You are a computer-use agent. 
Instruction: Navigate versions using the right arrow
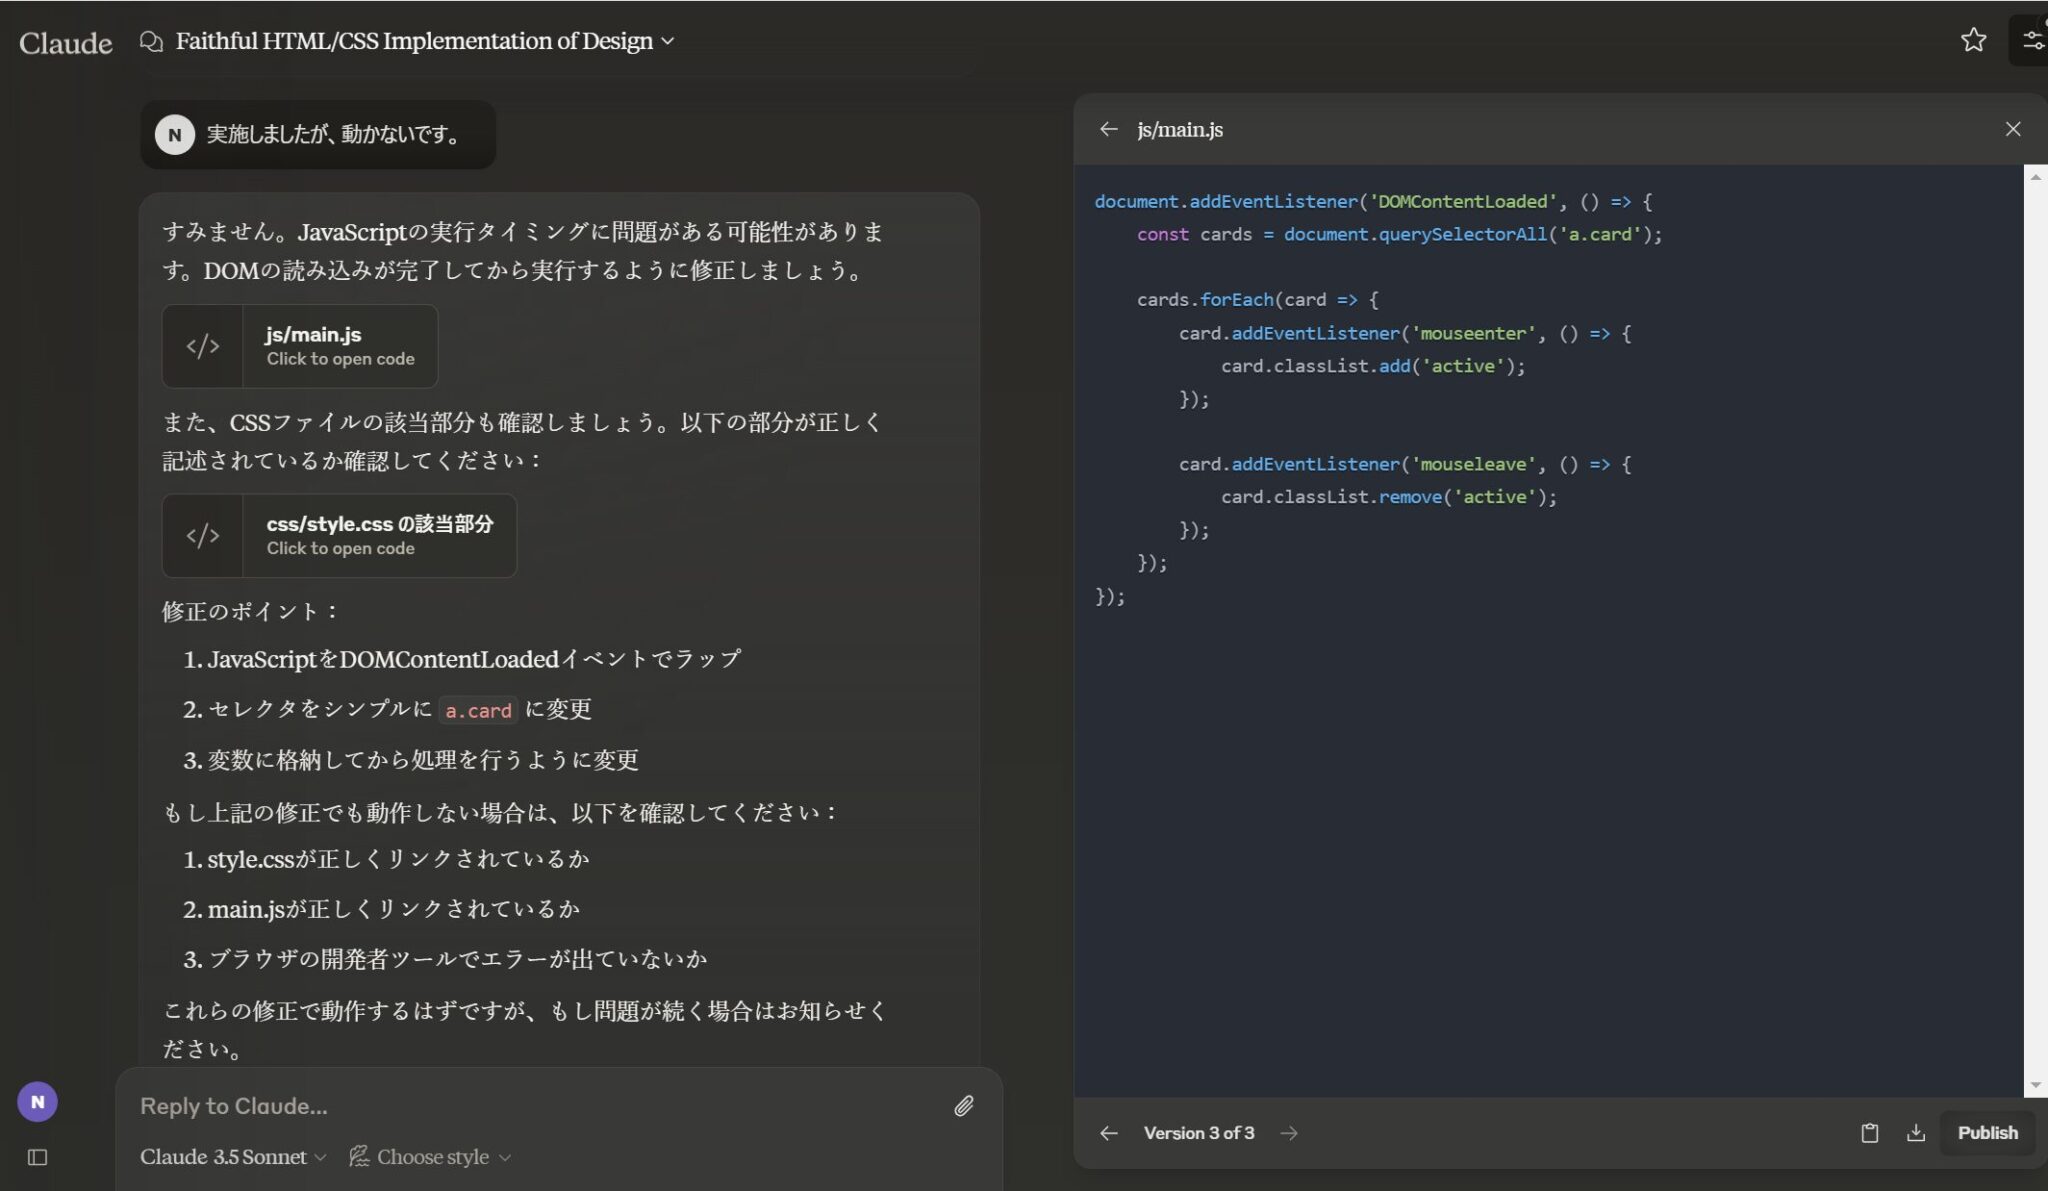(1288, 1133)
